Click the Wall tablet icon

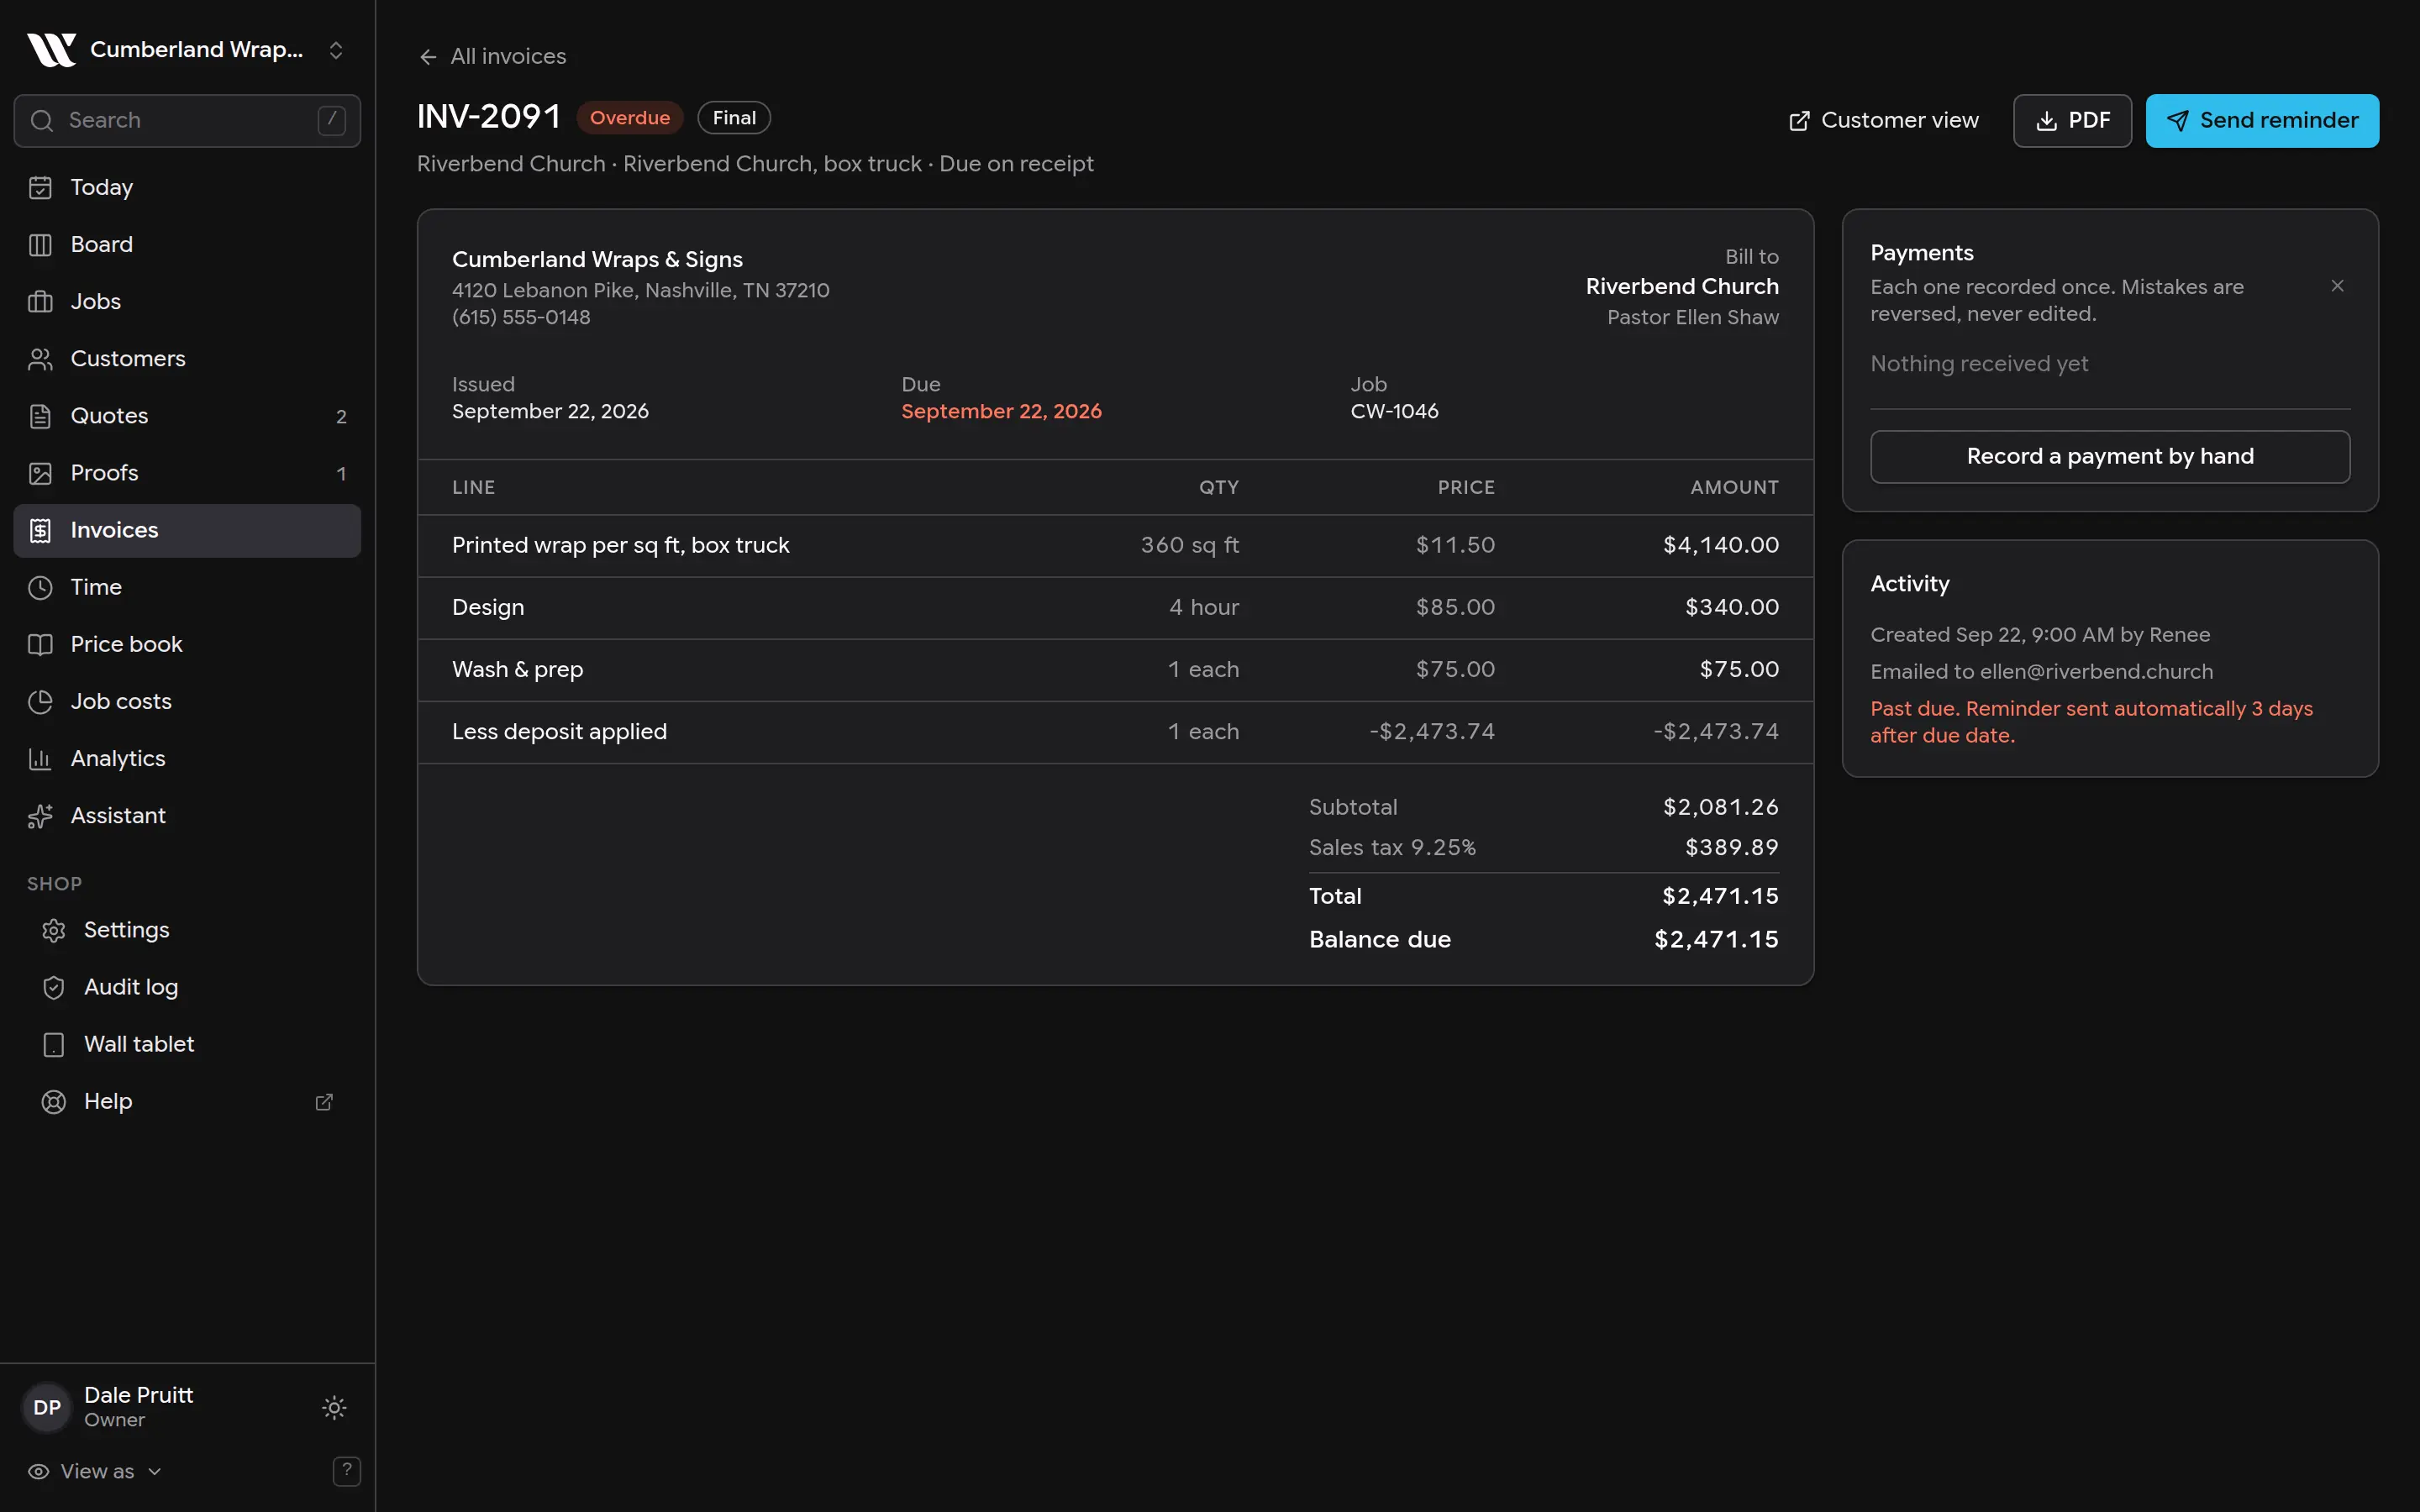pos(54,1044)
